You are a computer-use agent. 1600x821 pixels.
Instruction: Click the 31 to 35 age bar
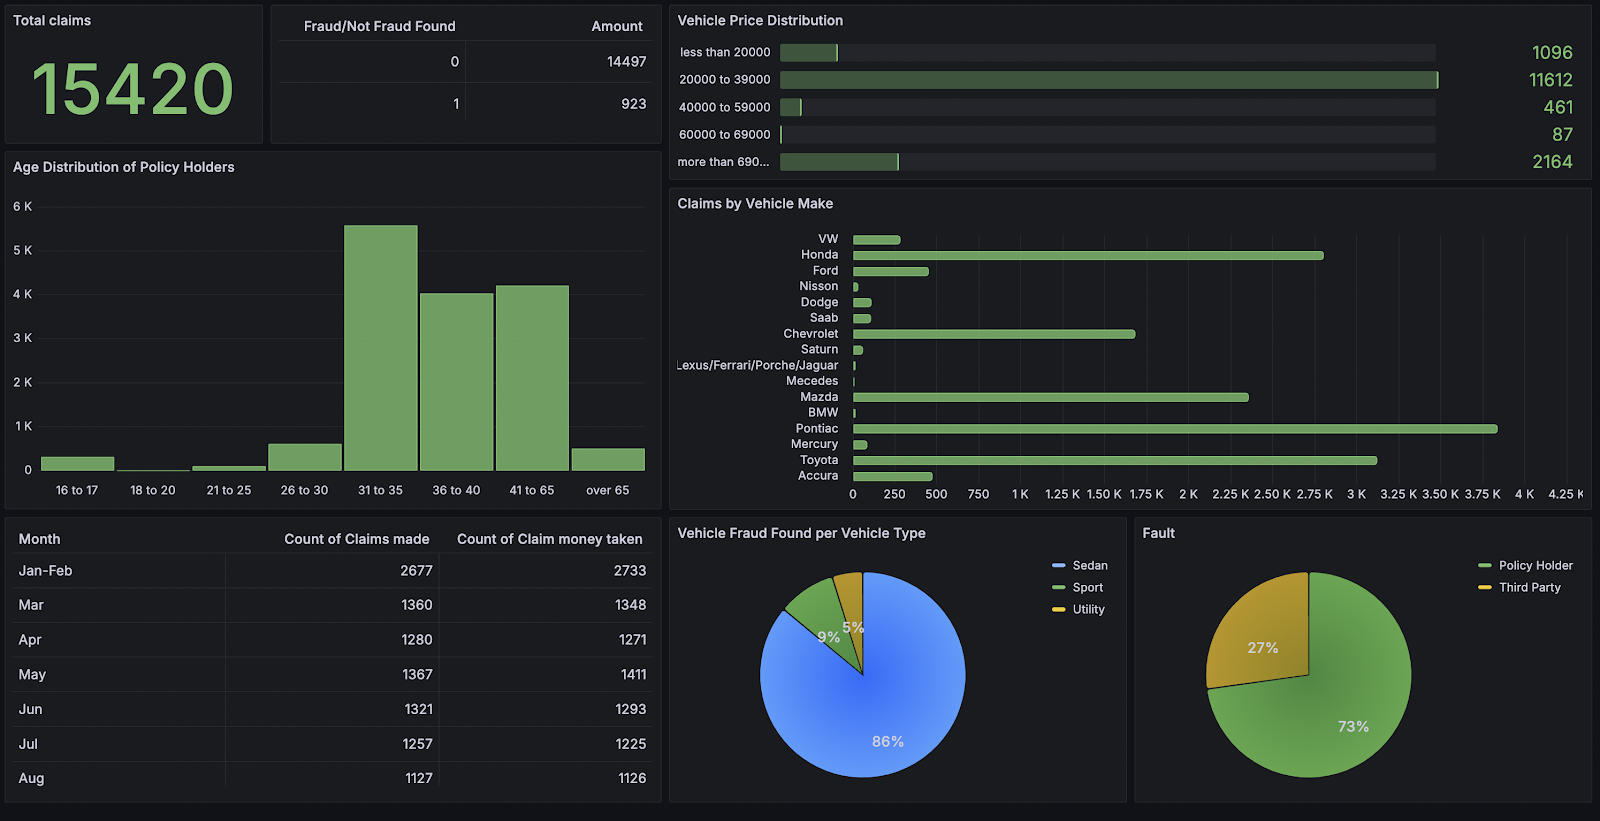coord(381,348)
